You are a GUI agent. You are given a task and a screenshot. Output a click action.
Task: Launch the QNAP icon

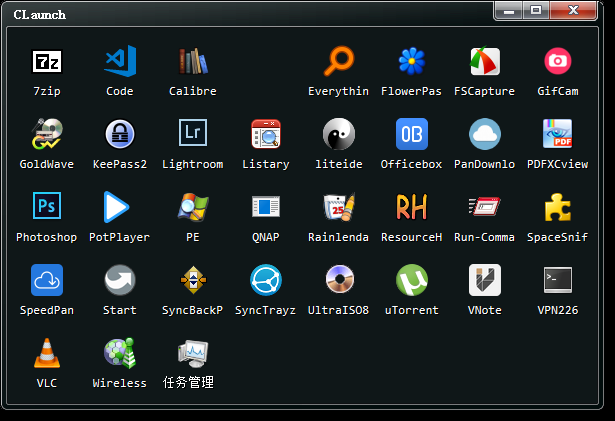[x=266, y=206]
